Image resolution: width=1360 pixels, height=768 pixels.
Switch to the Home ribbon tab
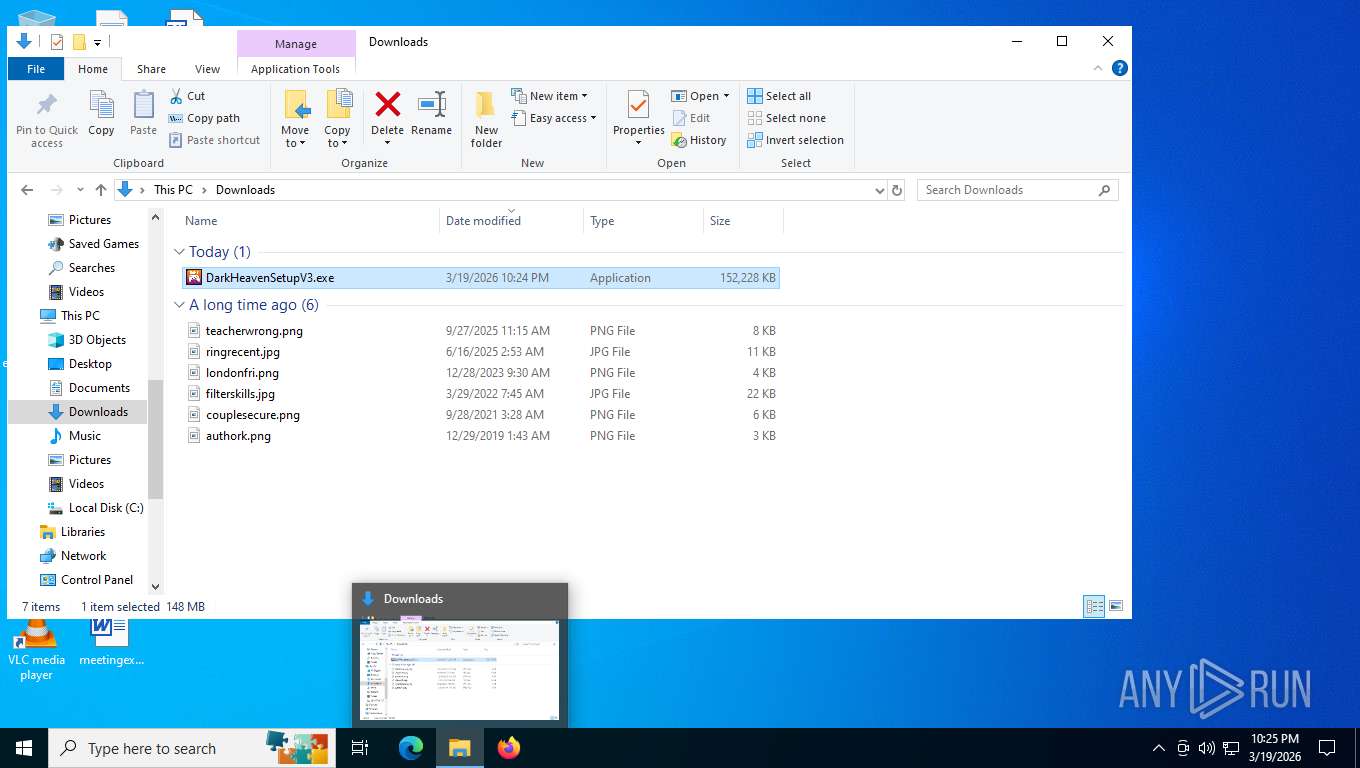[93, 69]
